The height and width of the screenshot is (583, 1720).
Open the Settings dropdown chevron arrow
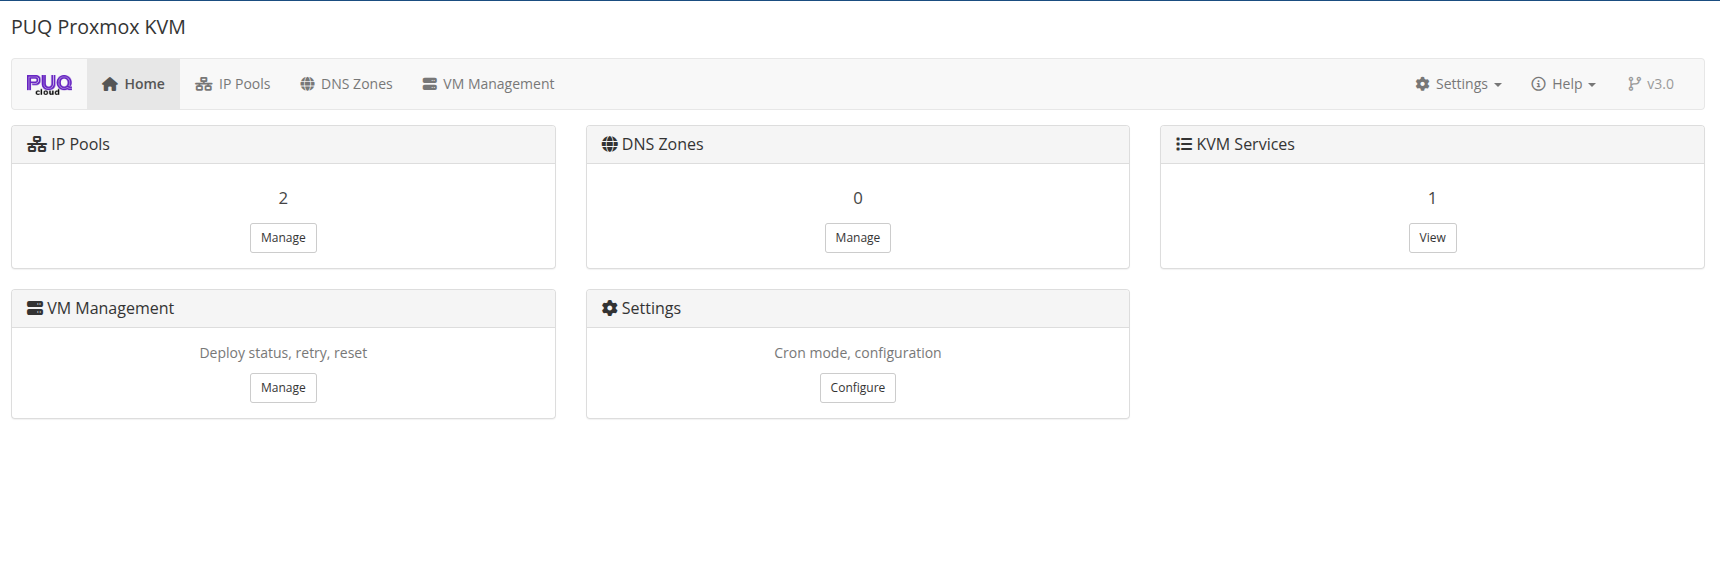1496,83
